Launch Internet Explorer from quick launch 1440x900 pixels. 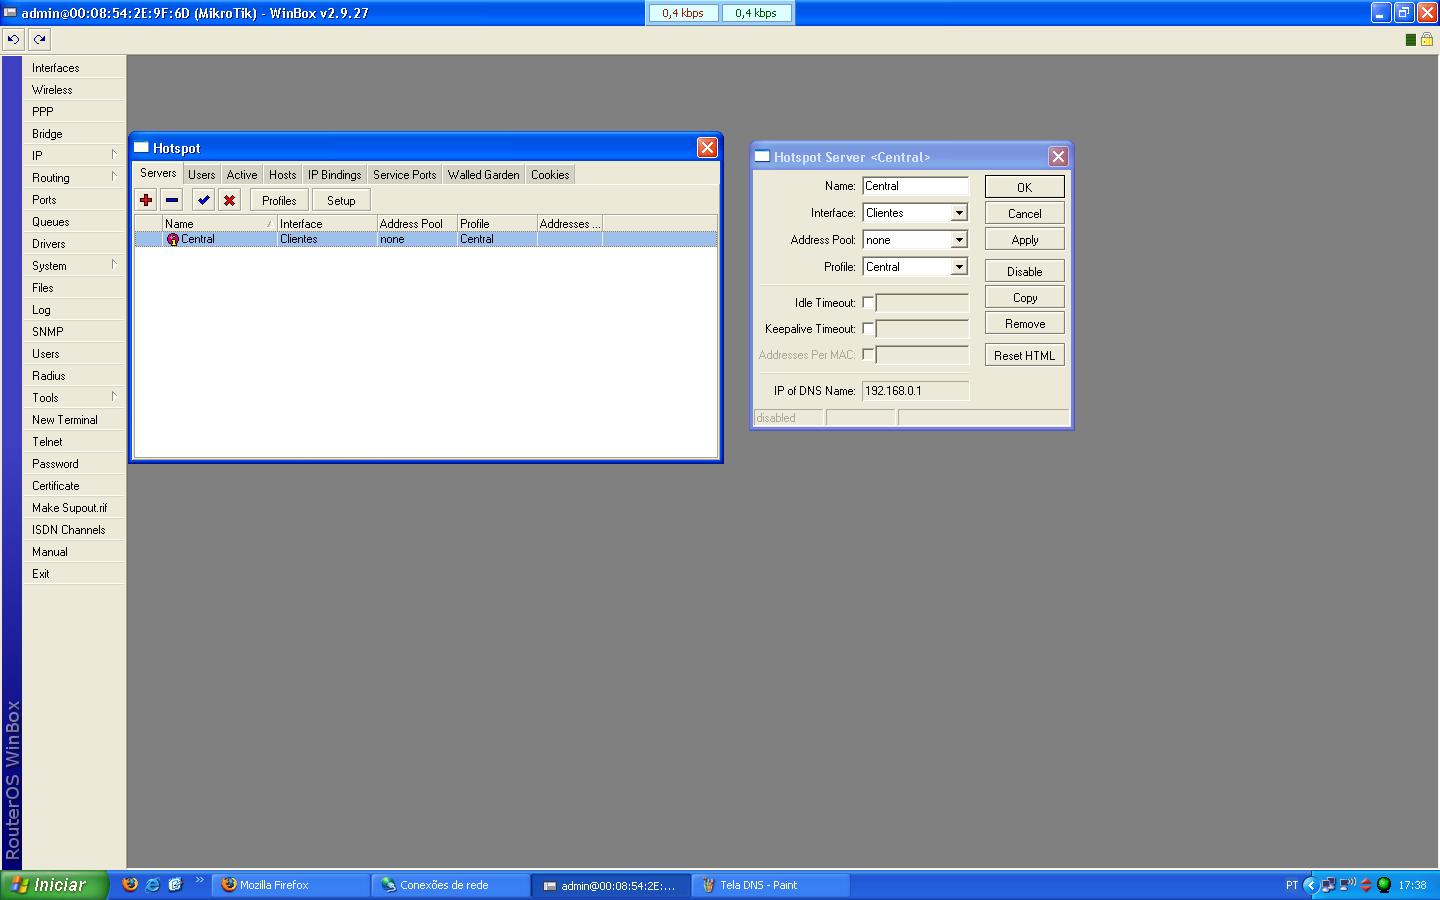click(152, 885)
